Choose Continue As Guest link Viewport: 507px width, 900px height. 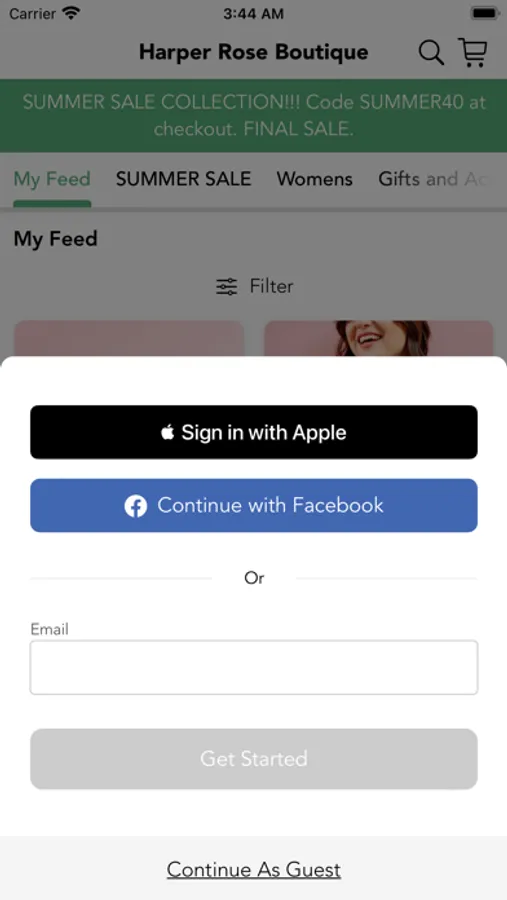pos(254,870)
